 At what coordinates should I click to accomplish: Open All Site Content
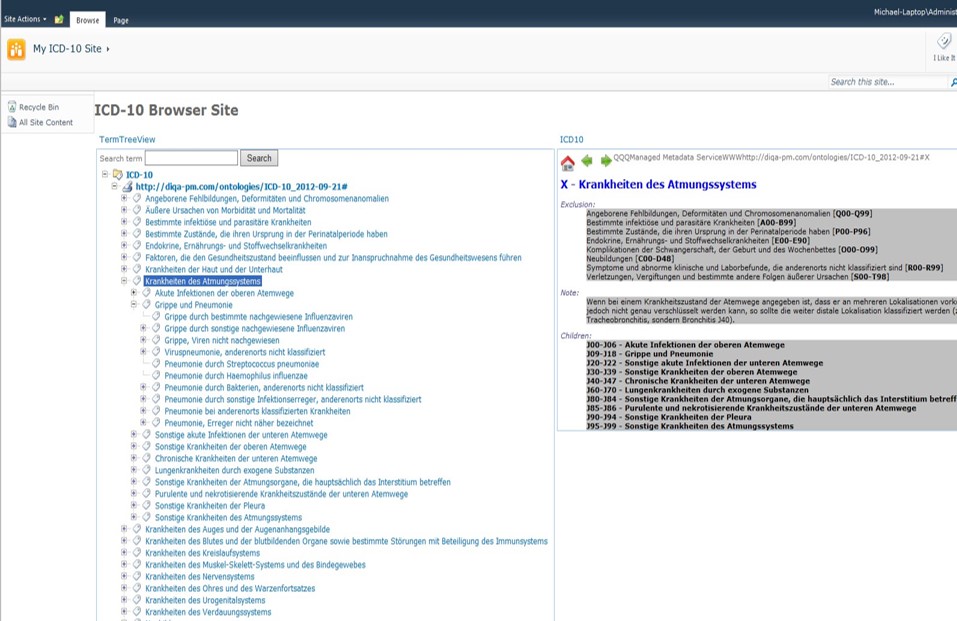tap(45, 123)
